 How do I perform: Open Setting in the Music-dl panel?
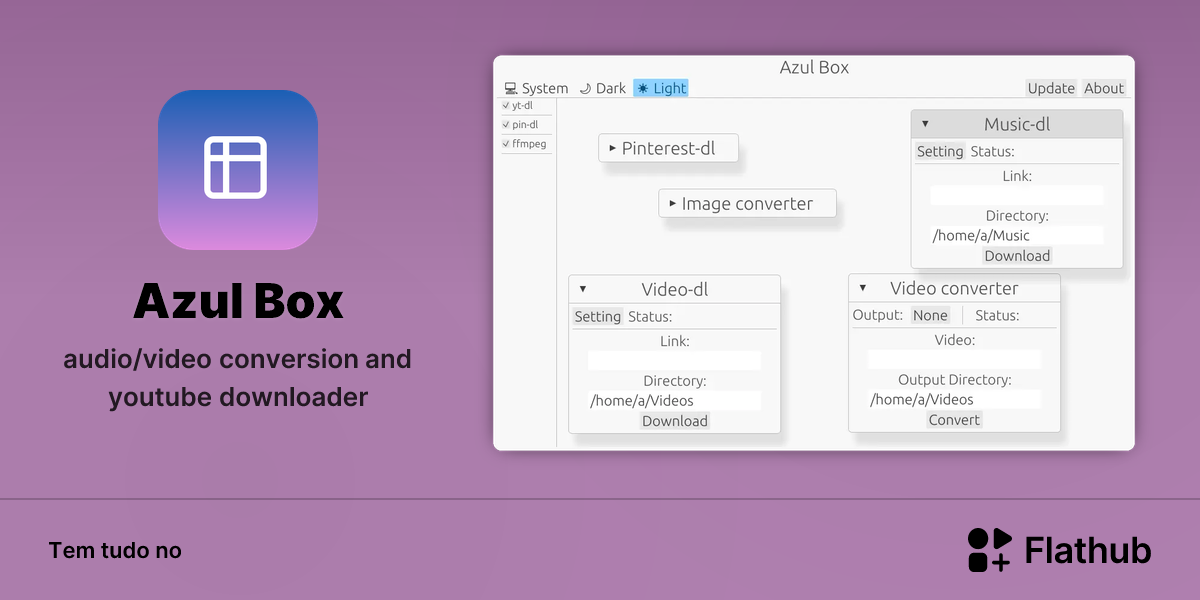point(940,151)
